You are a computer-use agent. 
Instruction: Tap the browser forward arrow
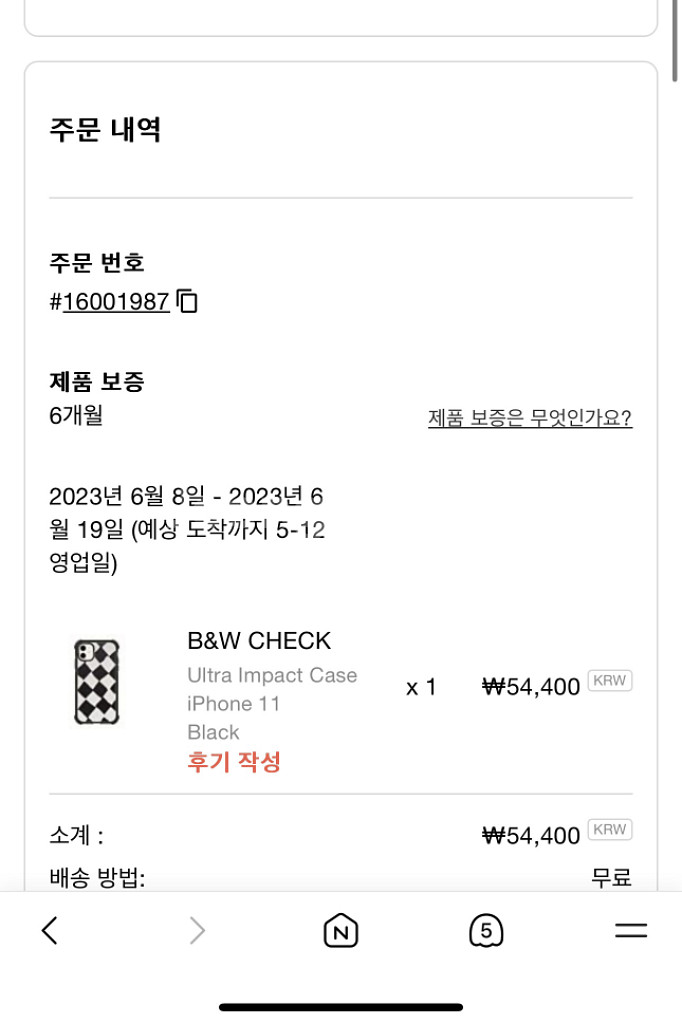(x=197, y=930)
